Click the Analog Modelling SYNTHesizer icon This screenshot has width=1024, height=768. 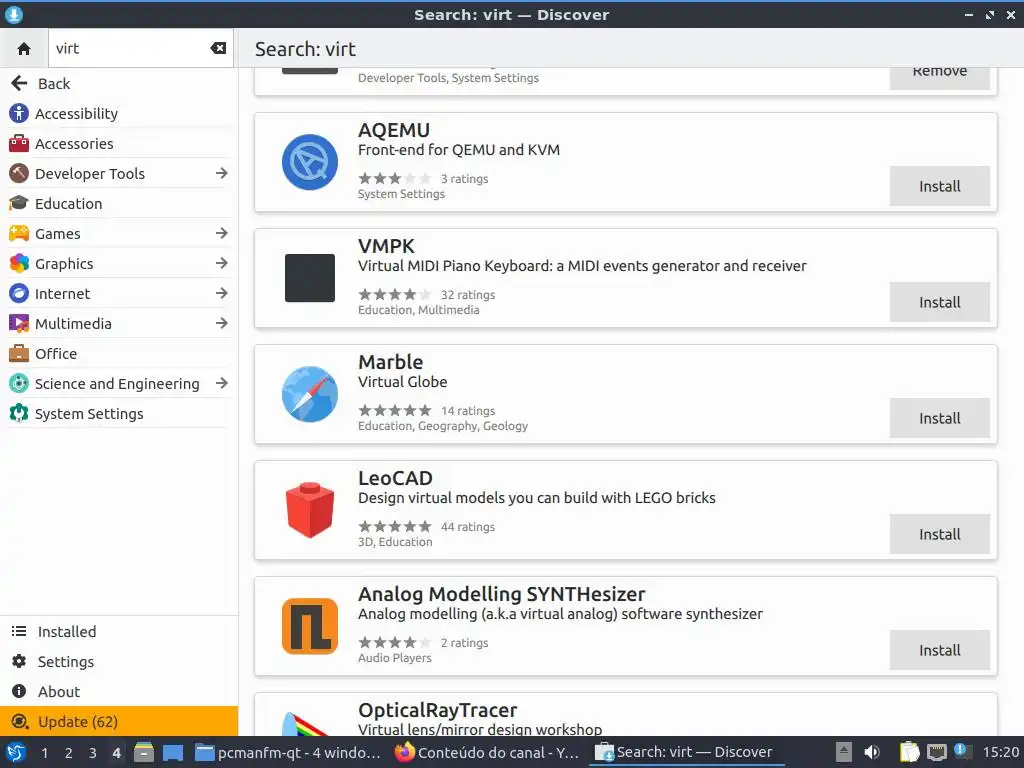310,626
